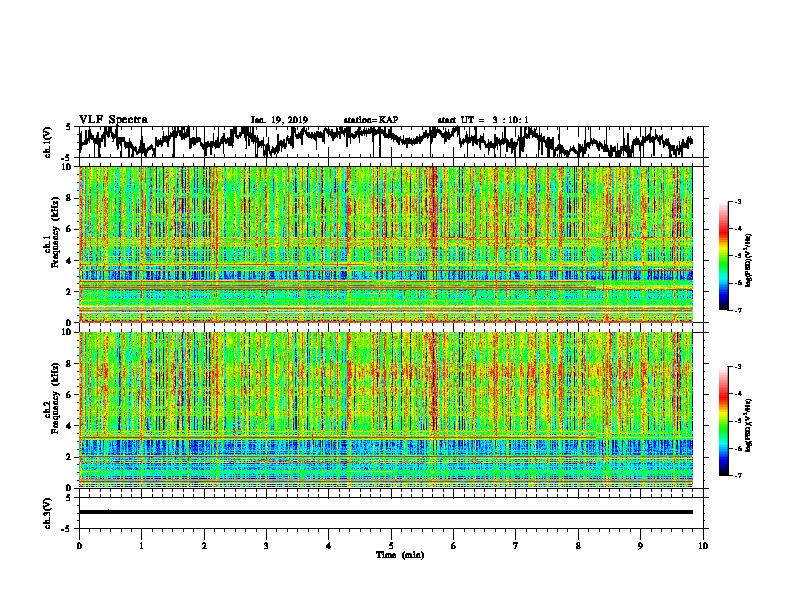Click the "-7" label on ch.2 color bar
Screen dimensions: 792x612
coord(737,476)
